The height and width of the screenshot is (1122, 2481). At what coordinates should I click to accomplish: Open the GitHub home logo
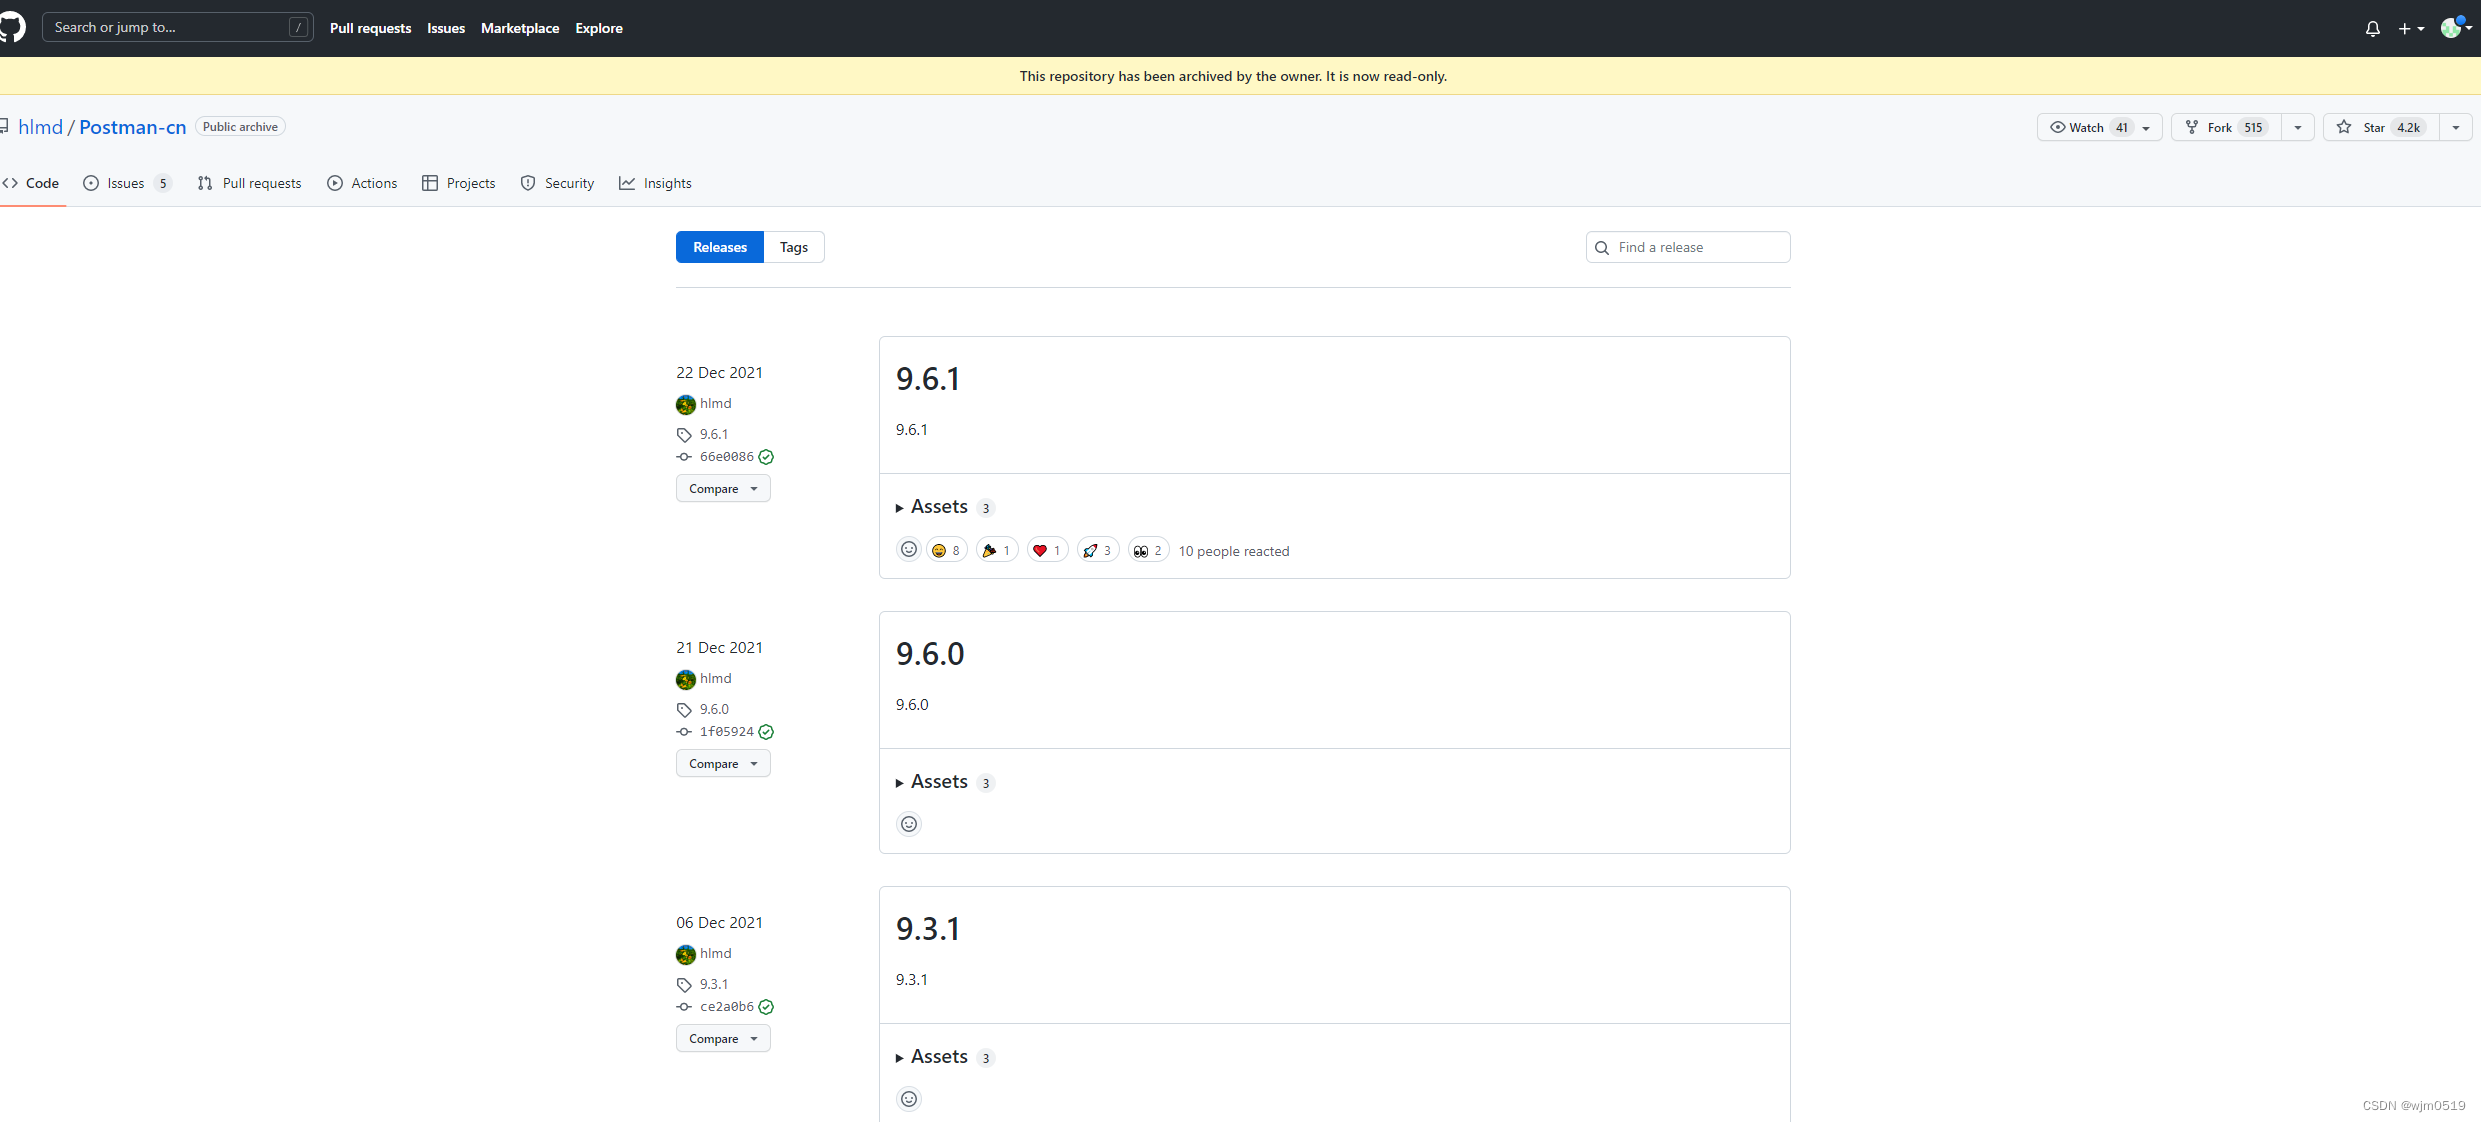coord(11,27)
